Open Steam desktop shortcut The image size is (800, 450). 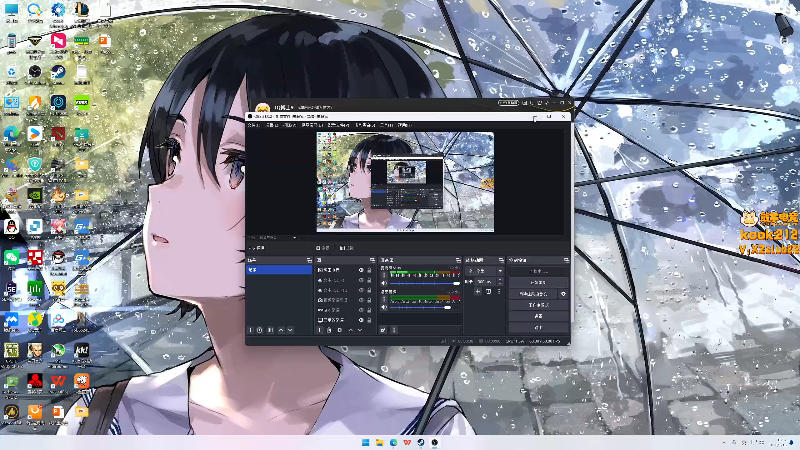point(58,72)
